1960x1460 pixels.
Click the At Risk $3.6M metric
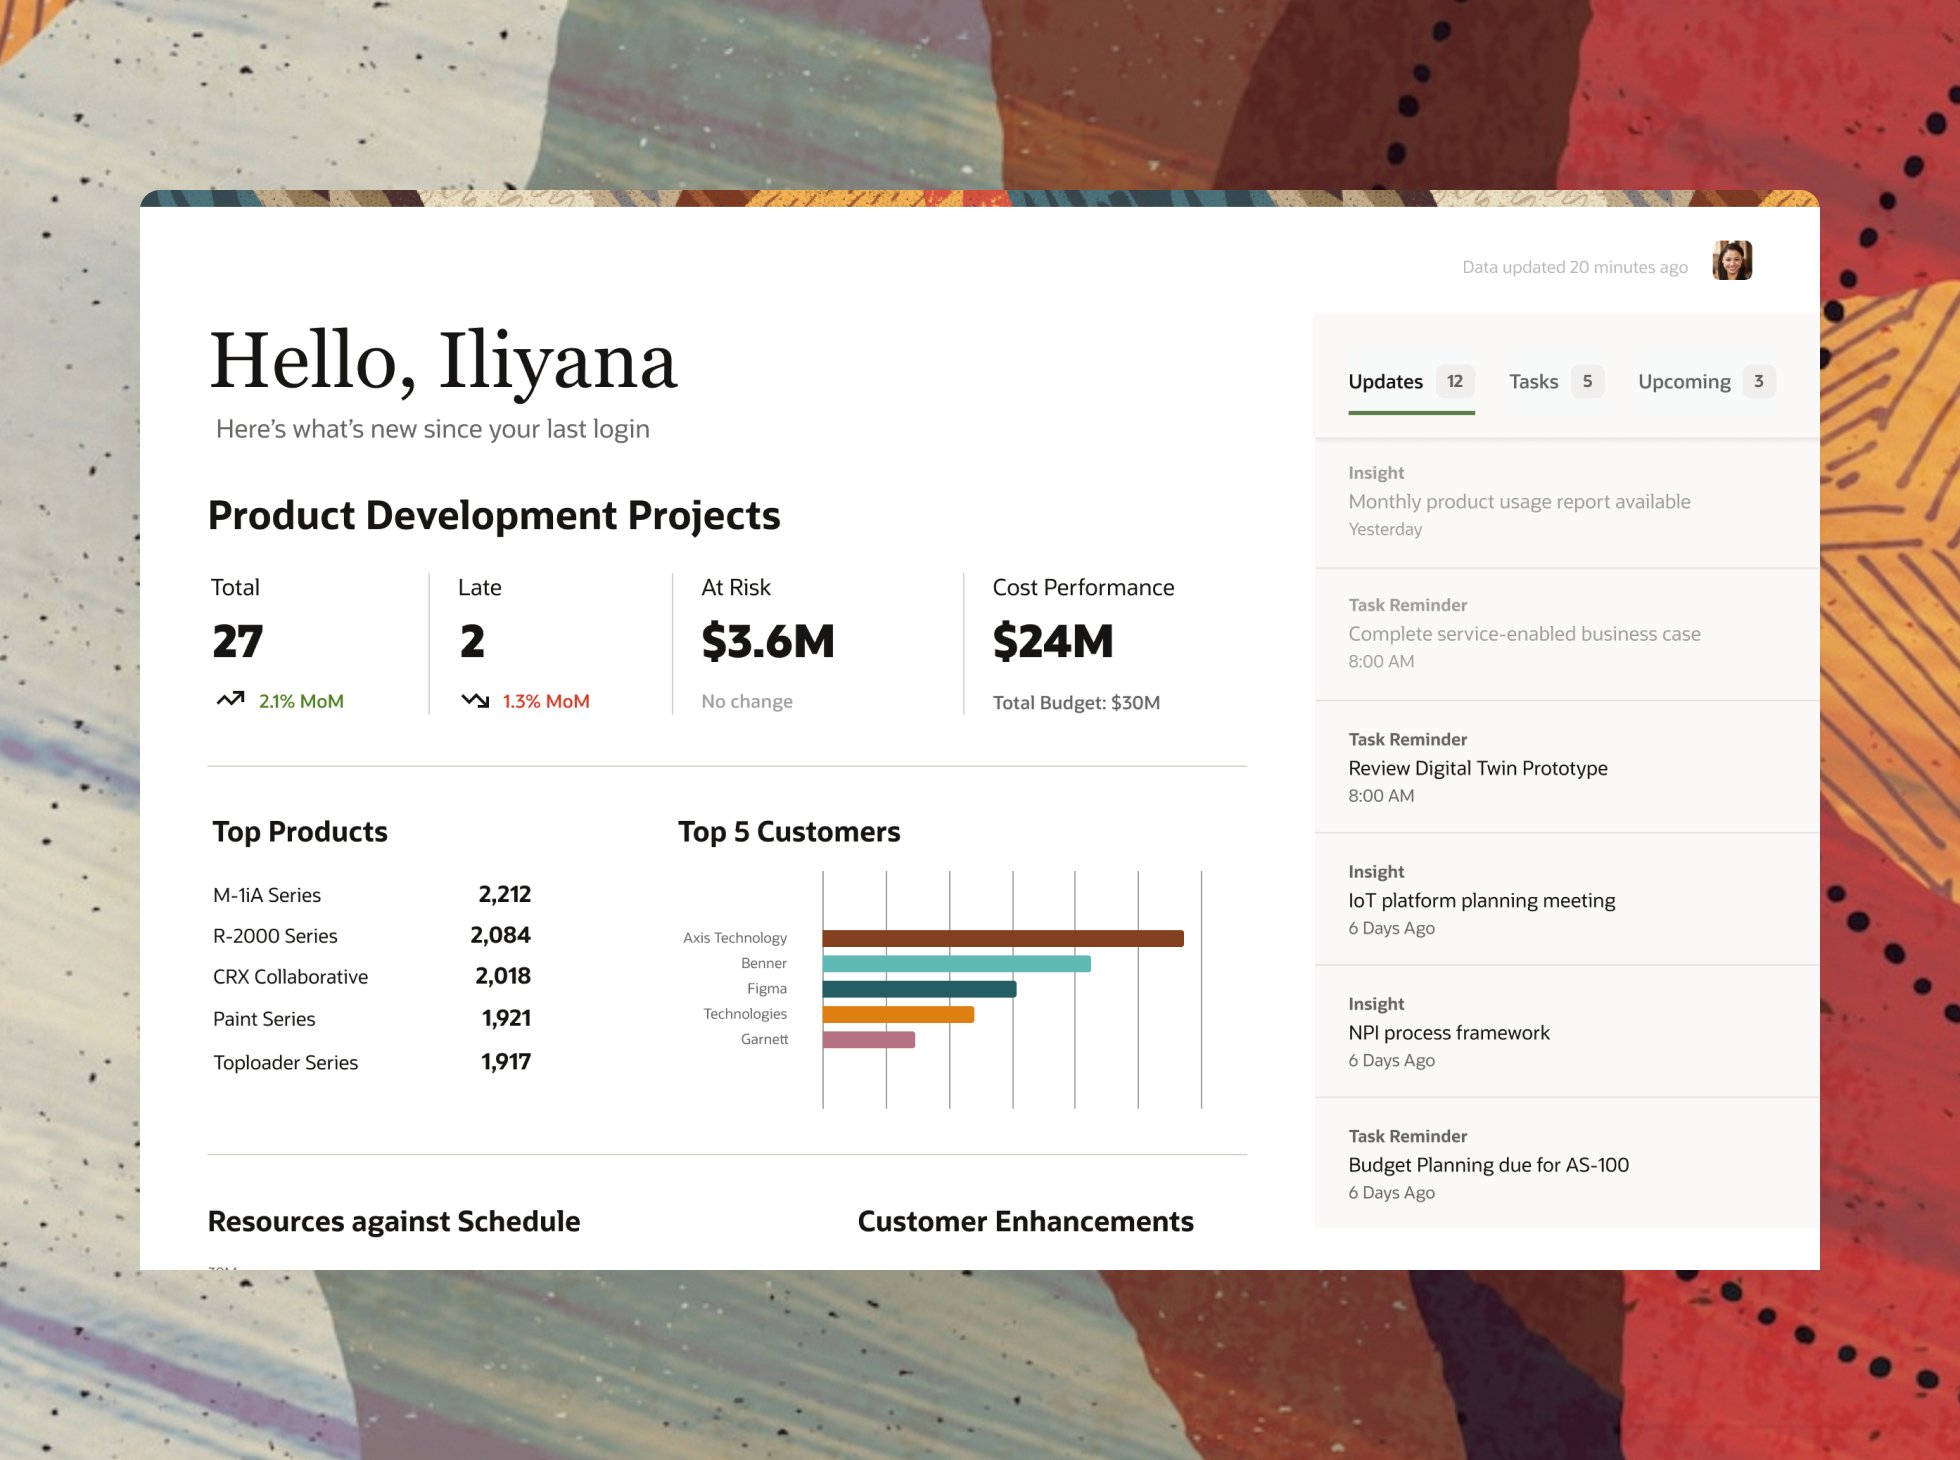pos(767,641)
